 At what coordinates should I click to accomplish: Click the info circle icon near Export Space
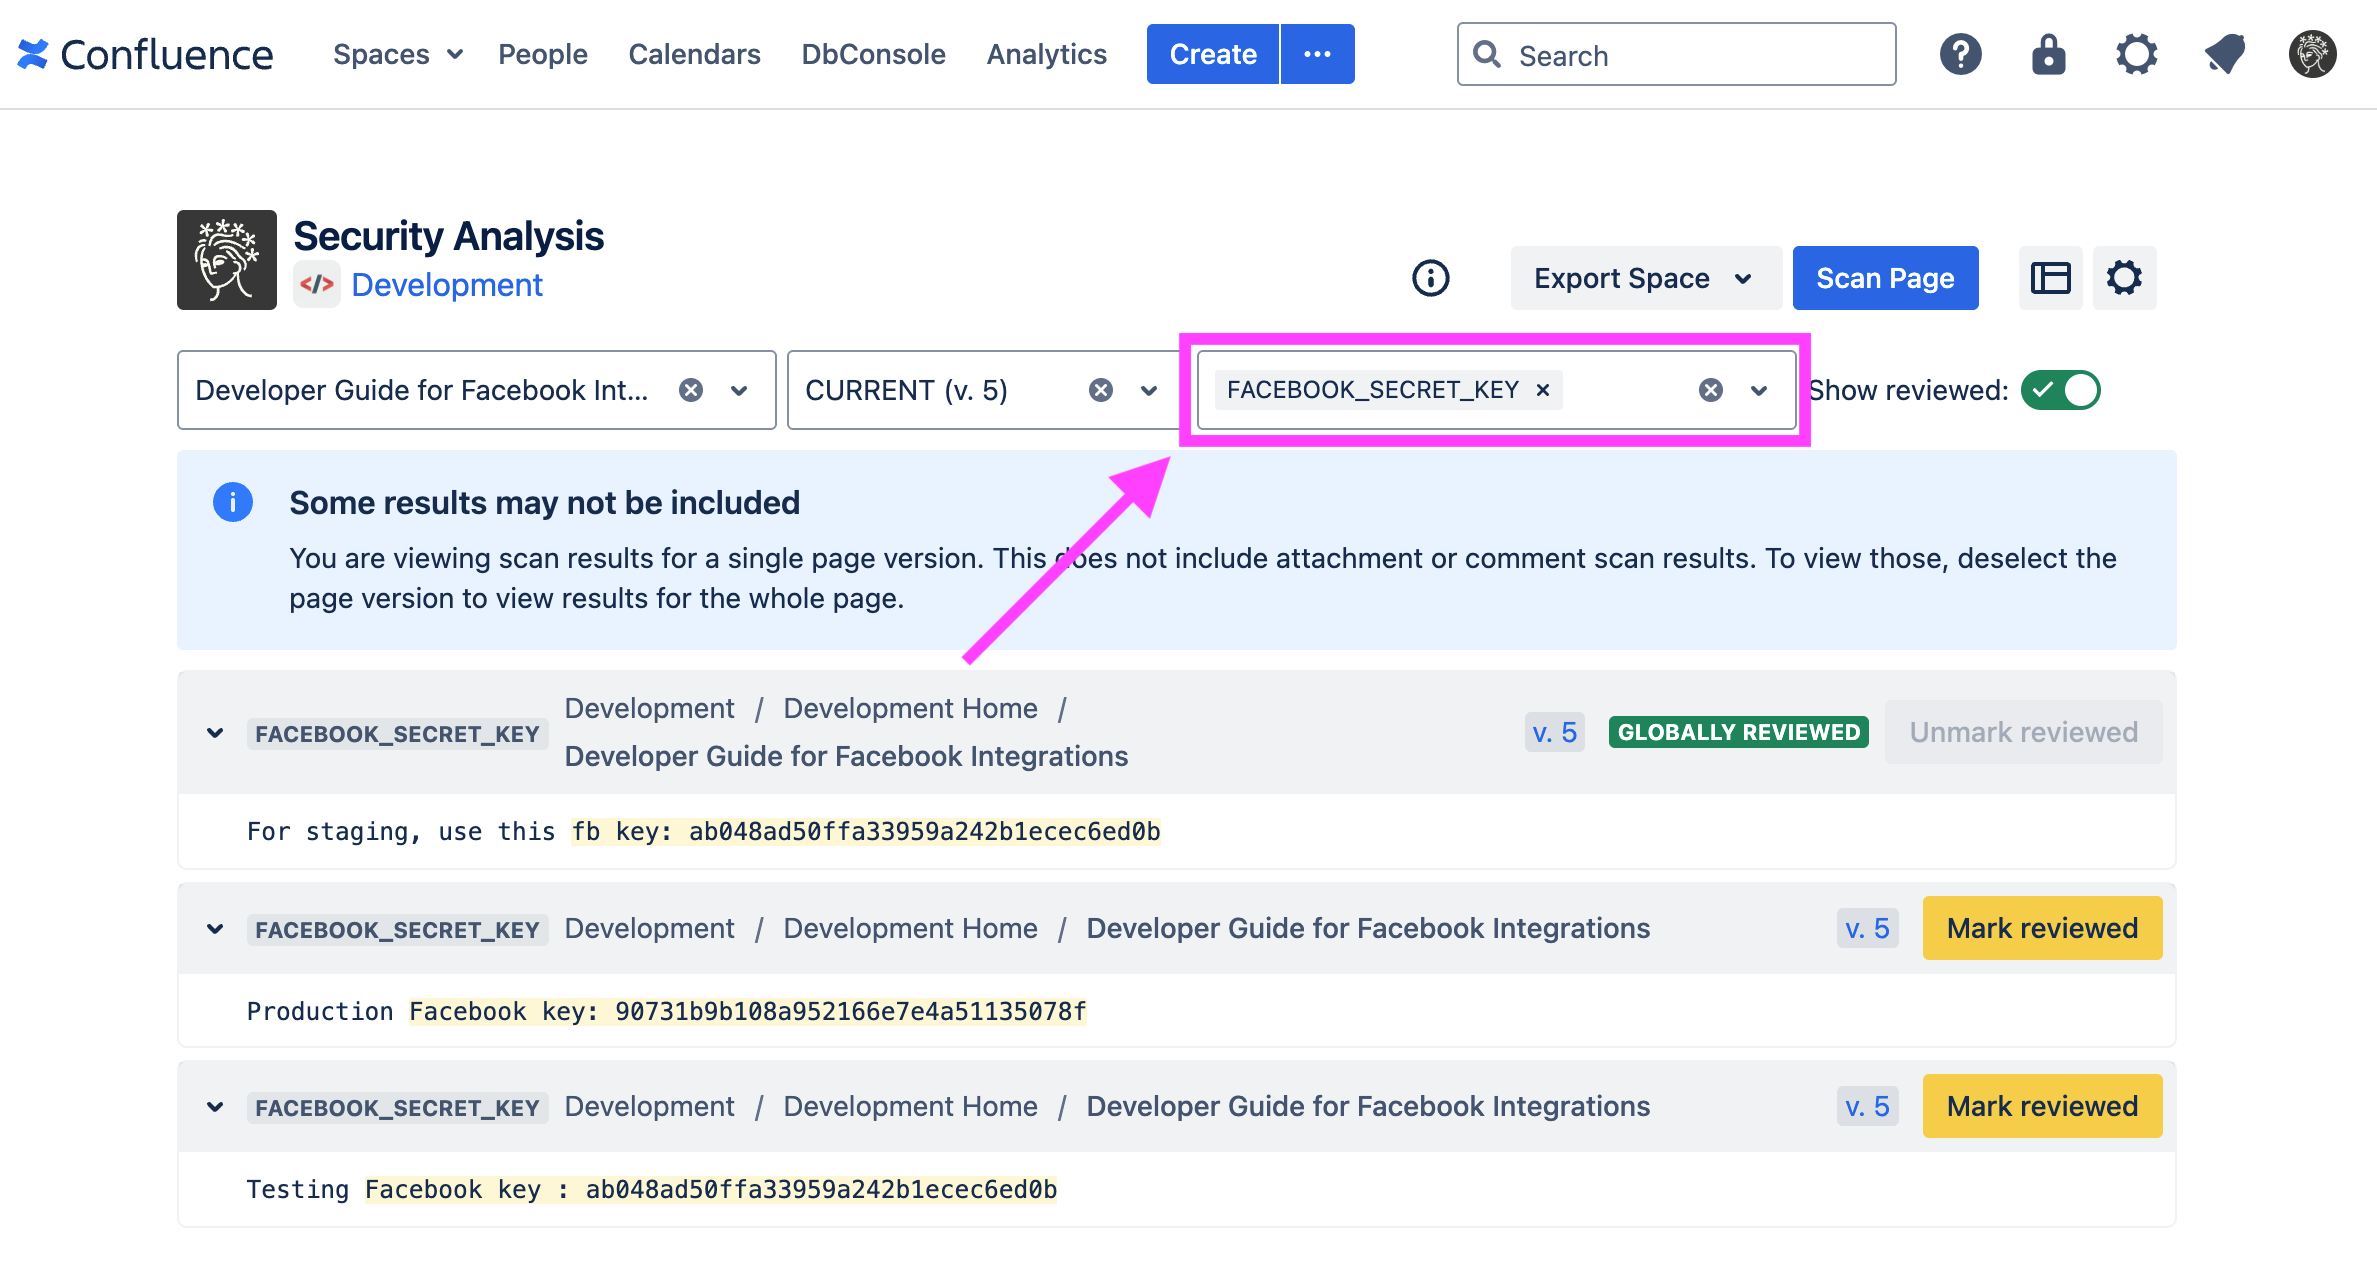[x=1430, y=278]
